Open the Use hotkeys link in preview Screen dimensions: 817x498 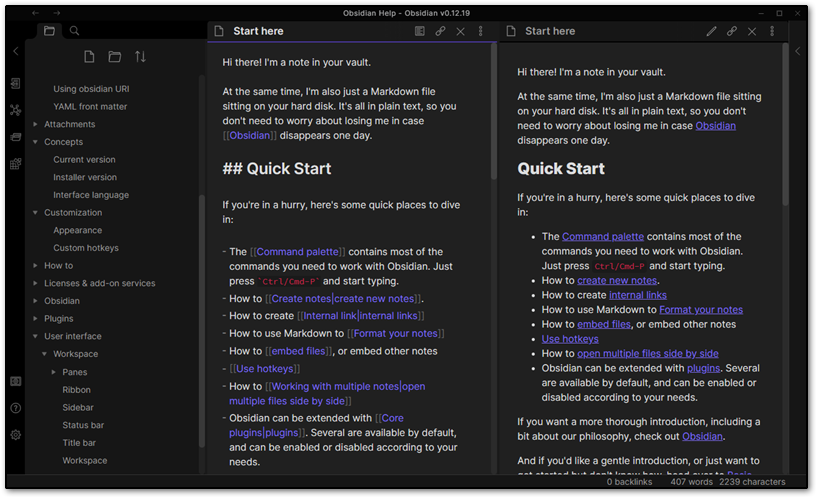(x=569, y=339)
